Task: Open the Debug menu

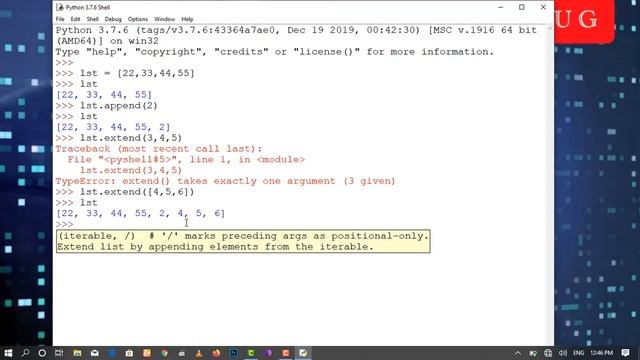Action: (113, 19)
